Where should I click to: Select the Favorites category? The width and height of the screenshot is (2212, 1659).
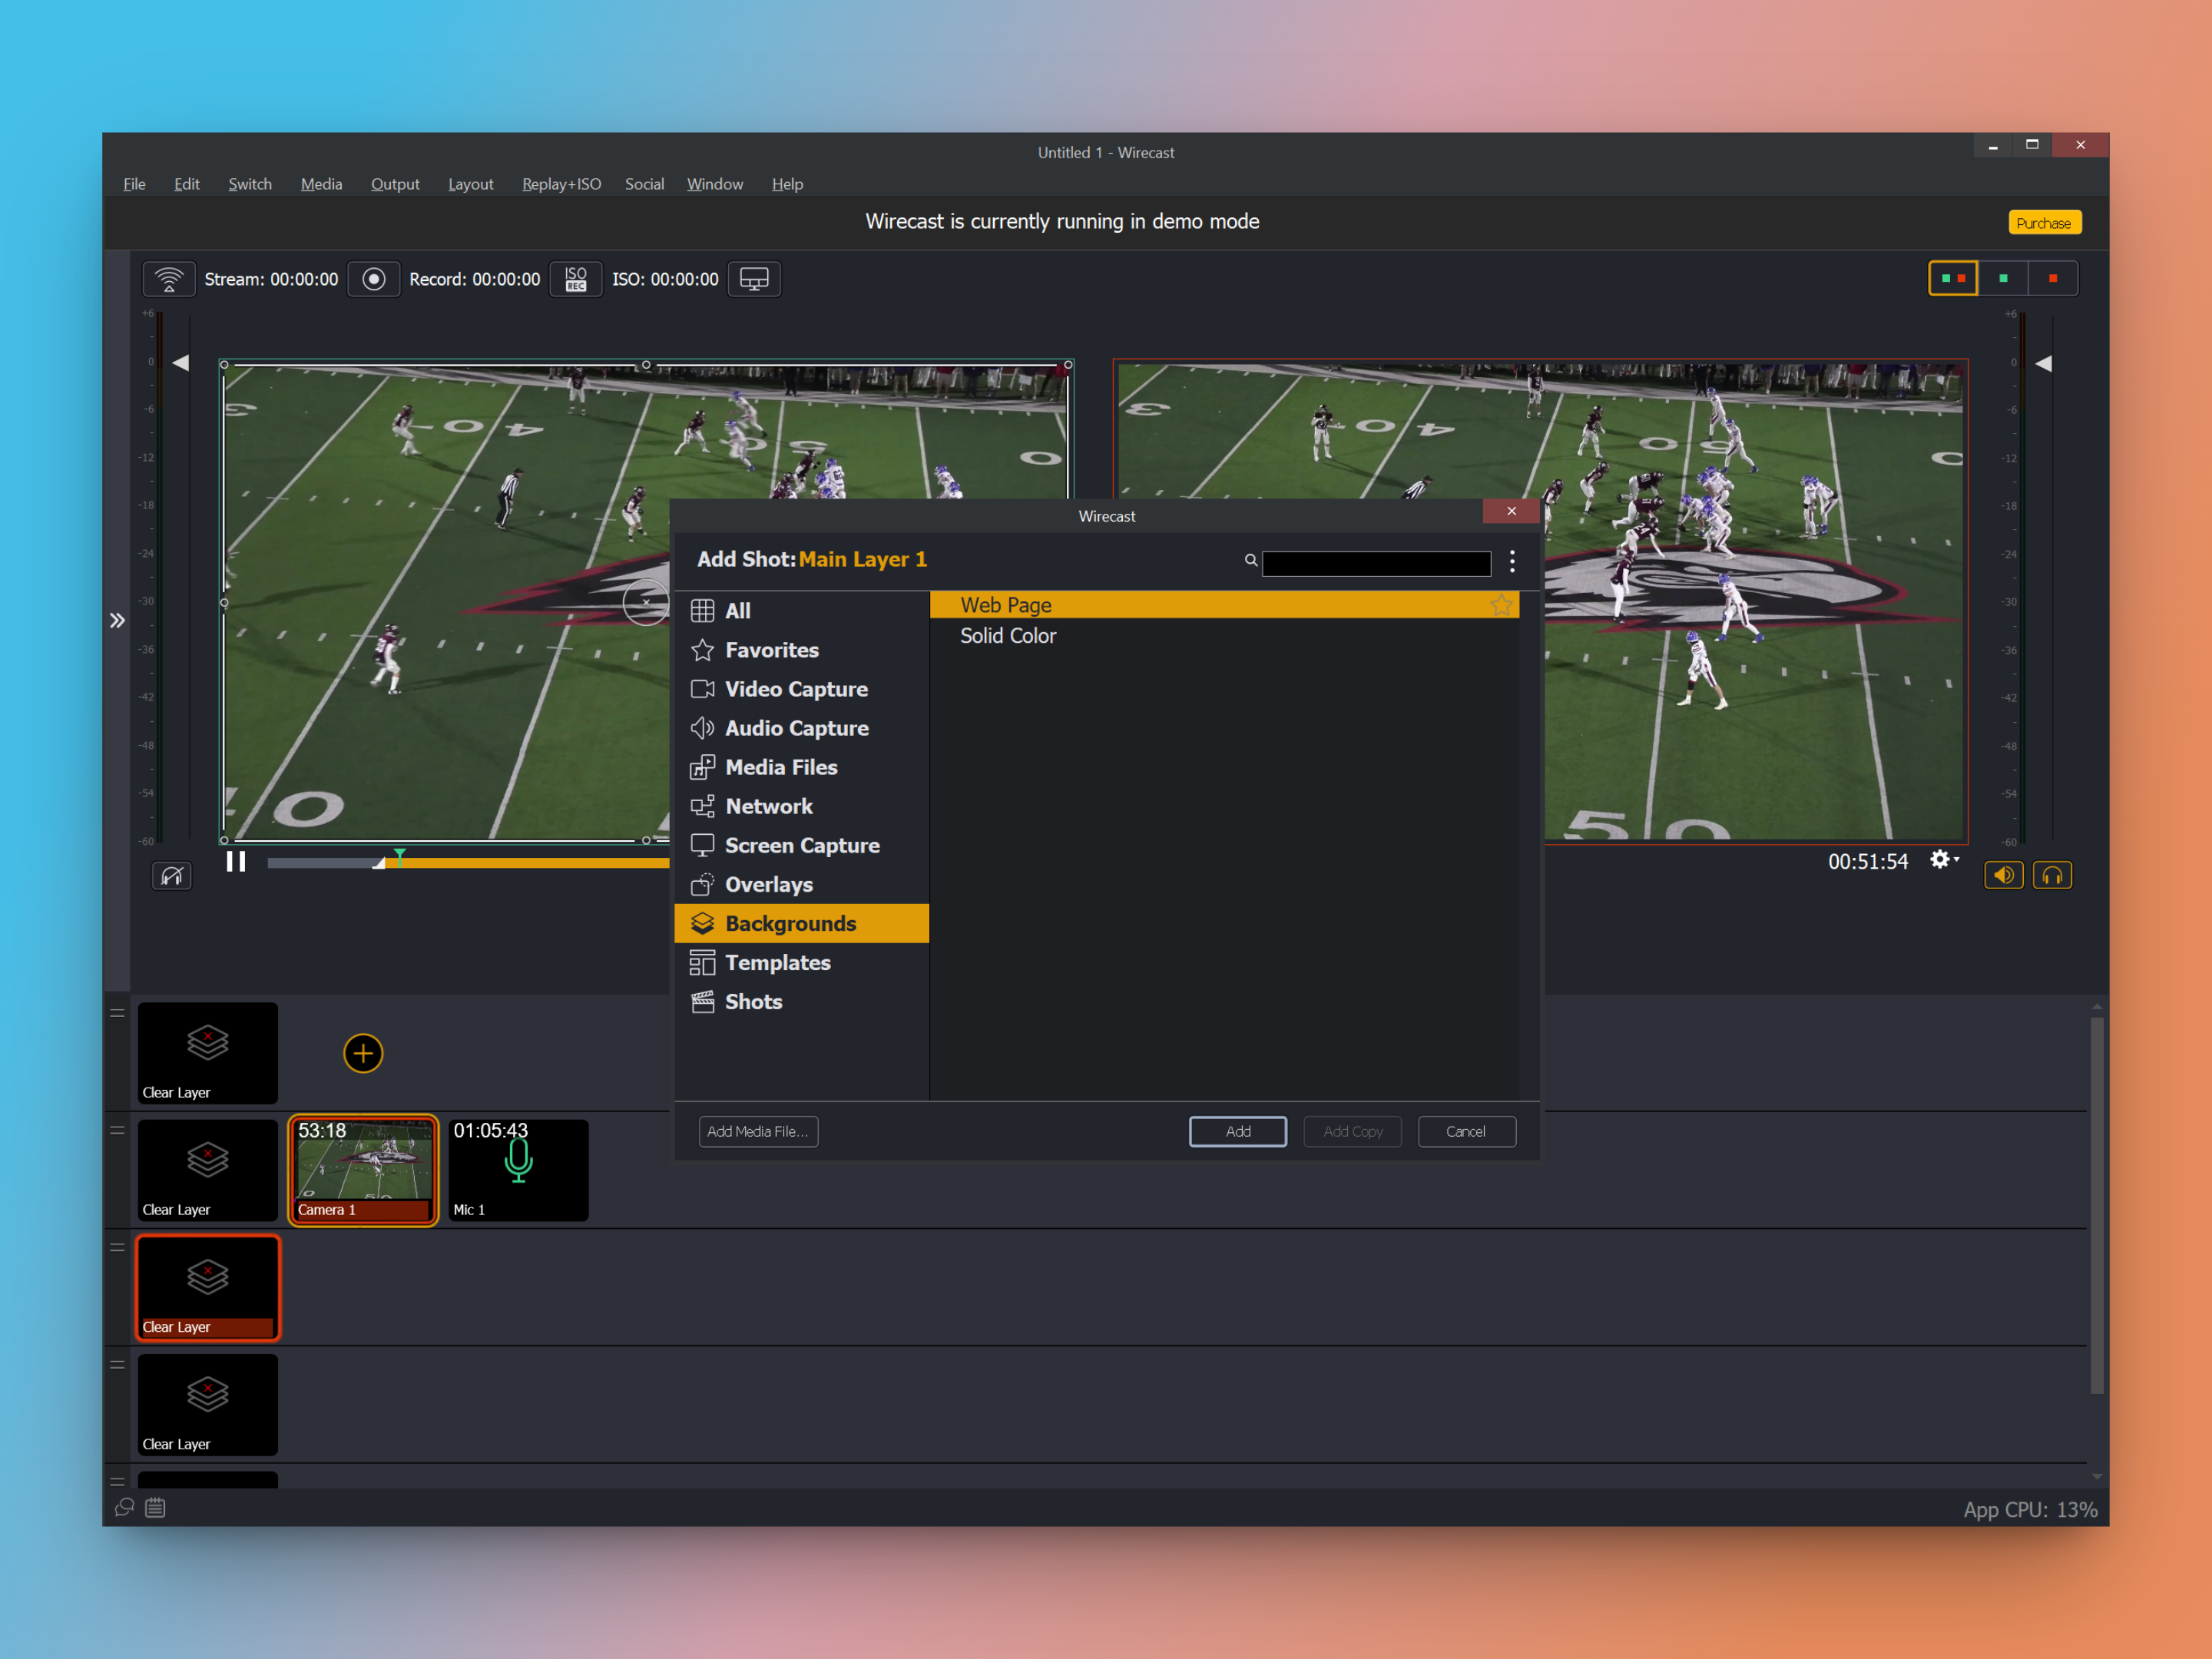pos(802,650)
